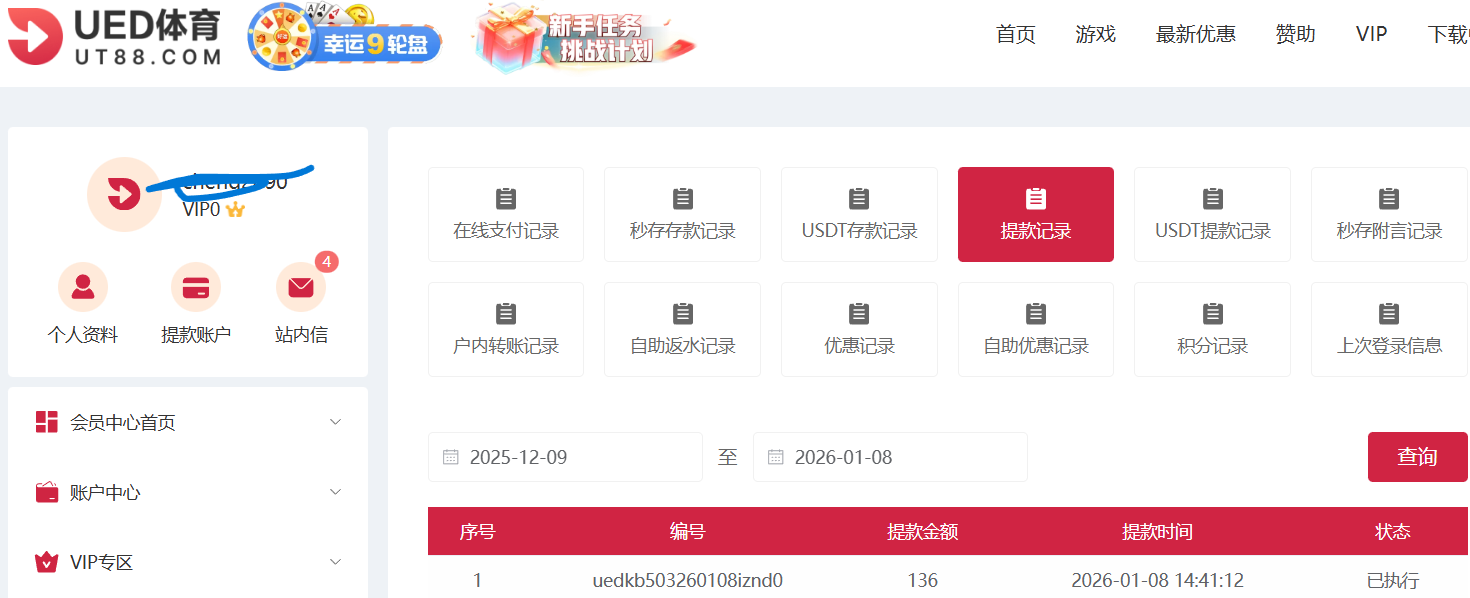Screen dimensions: 1470x598
Task: Open 站内信 mail icon with badge
Action: (301, 288)
